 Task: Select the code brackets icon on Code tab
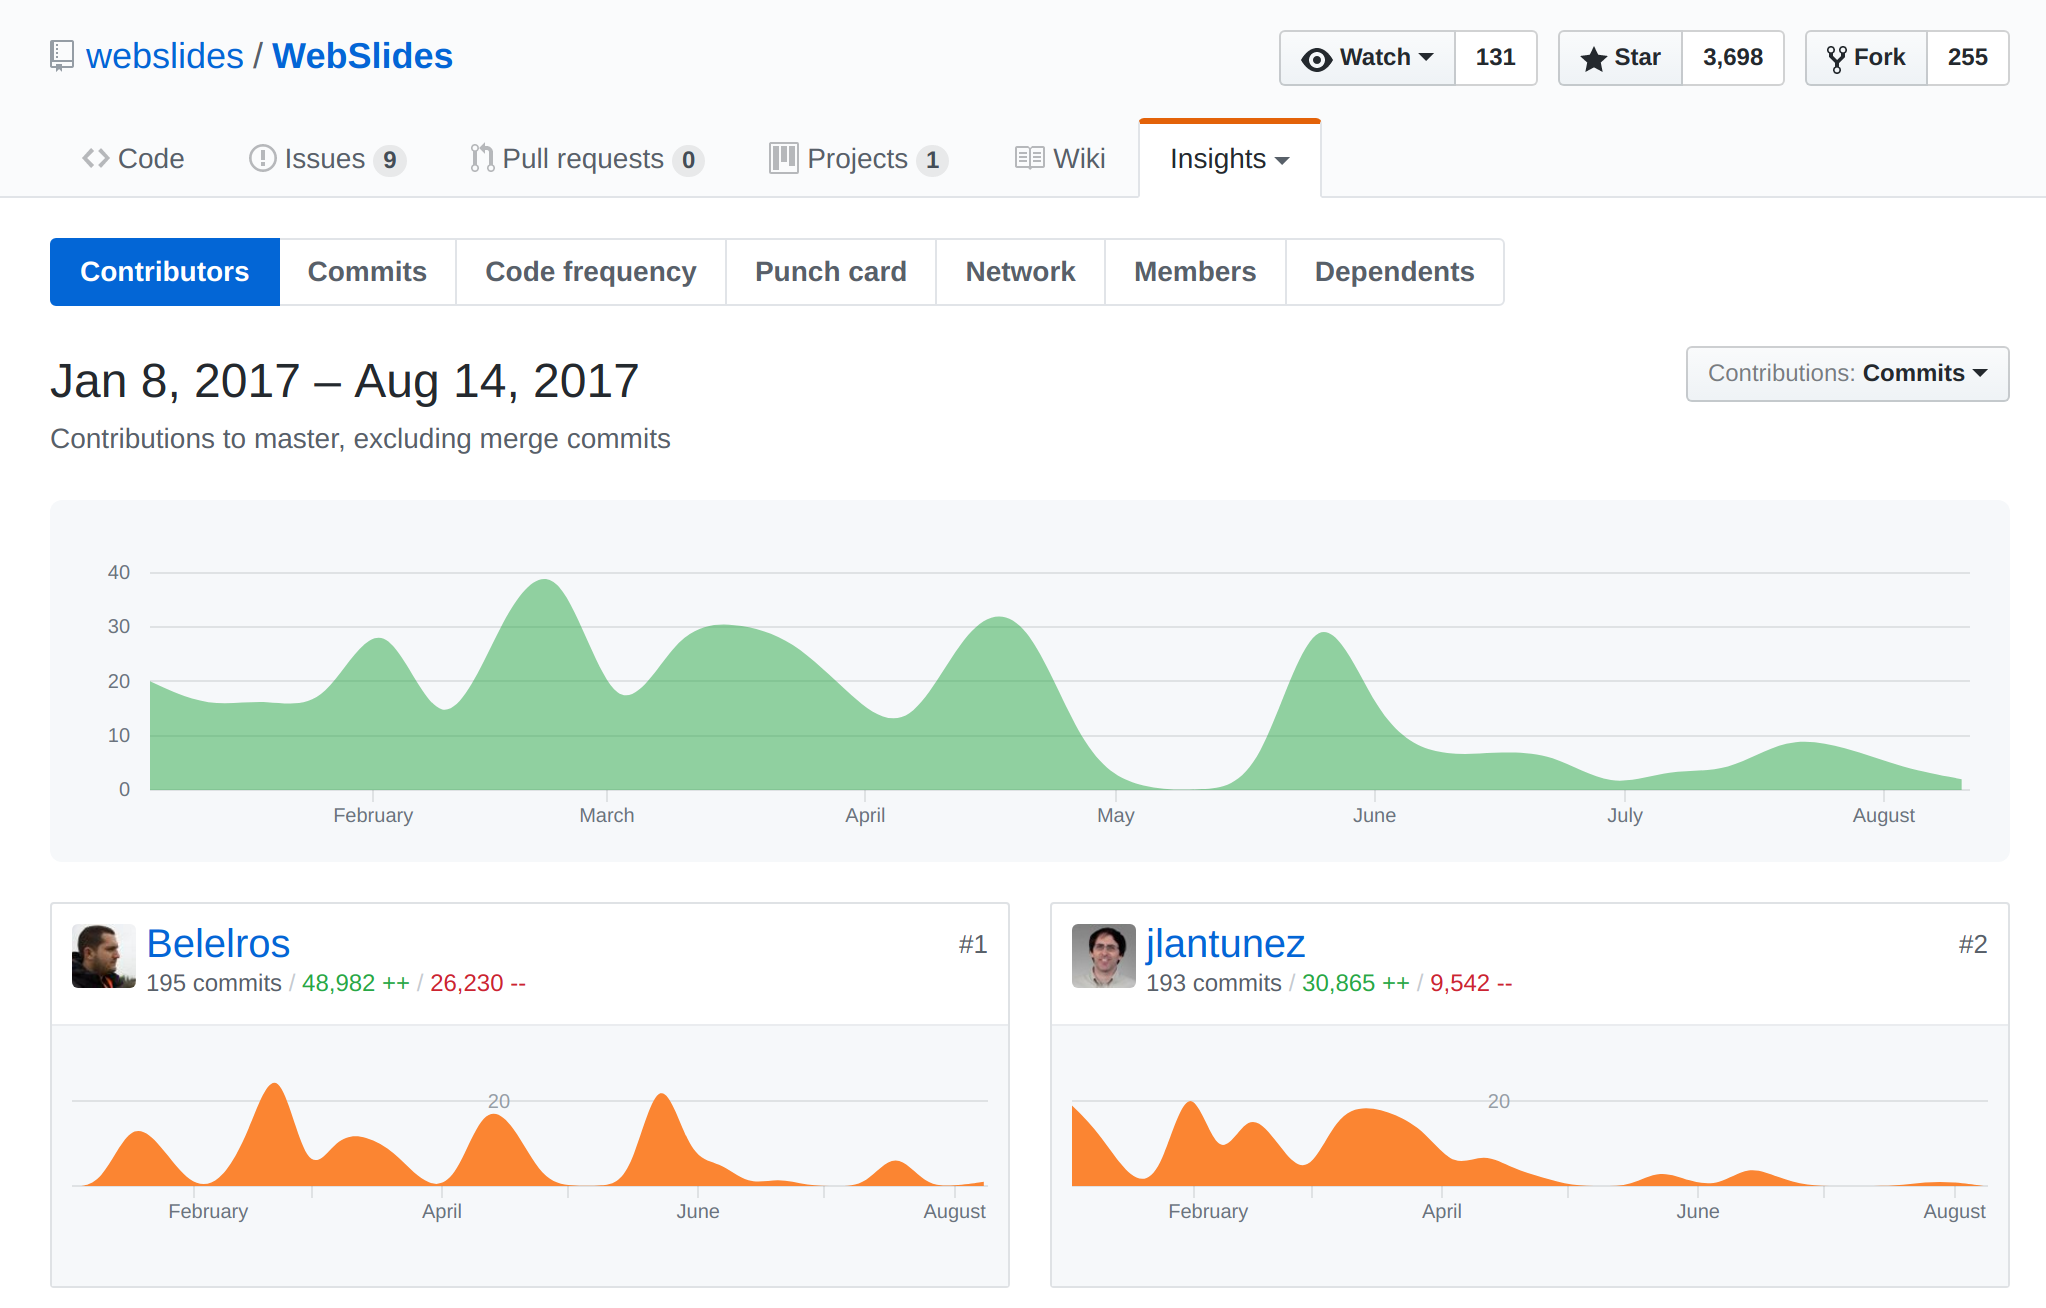tap(95, 158)
